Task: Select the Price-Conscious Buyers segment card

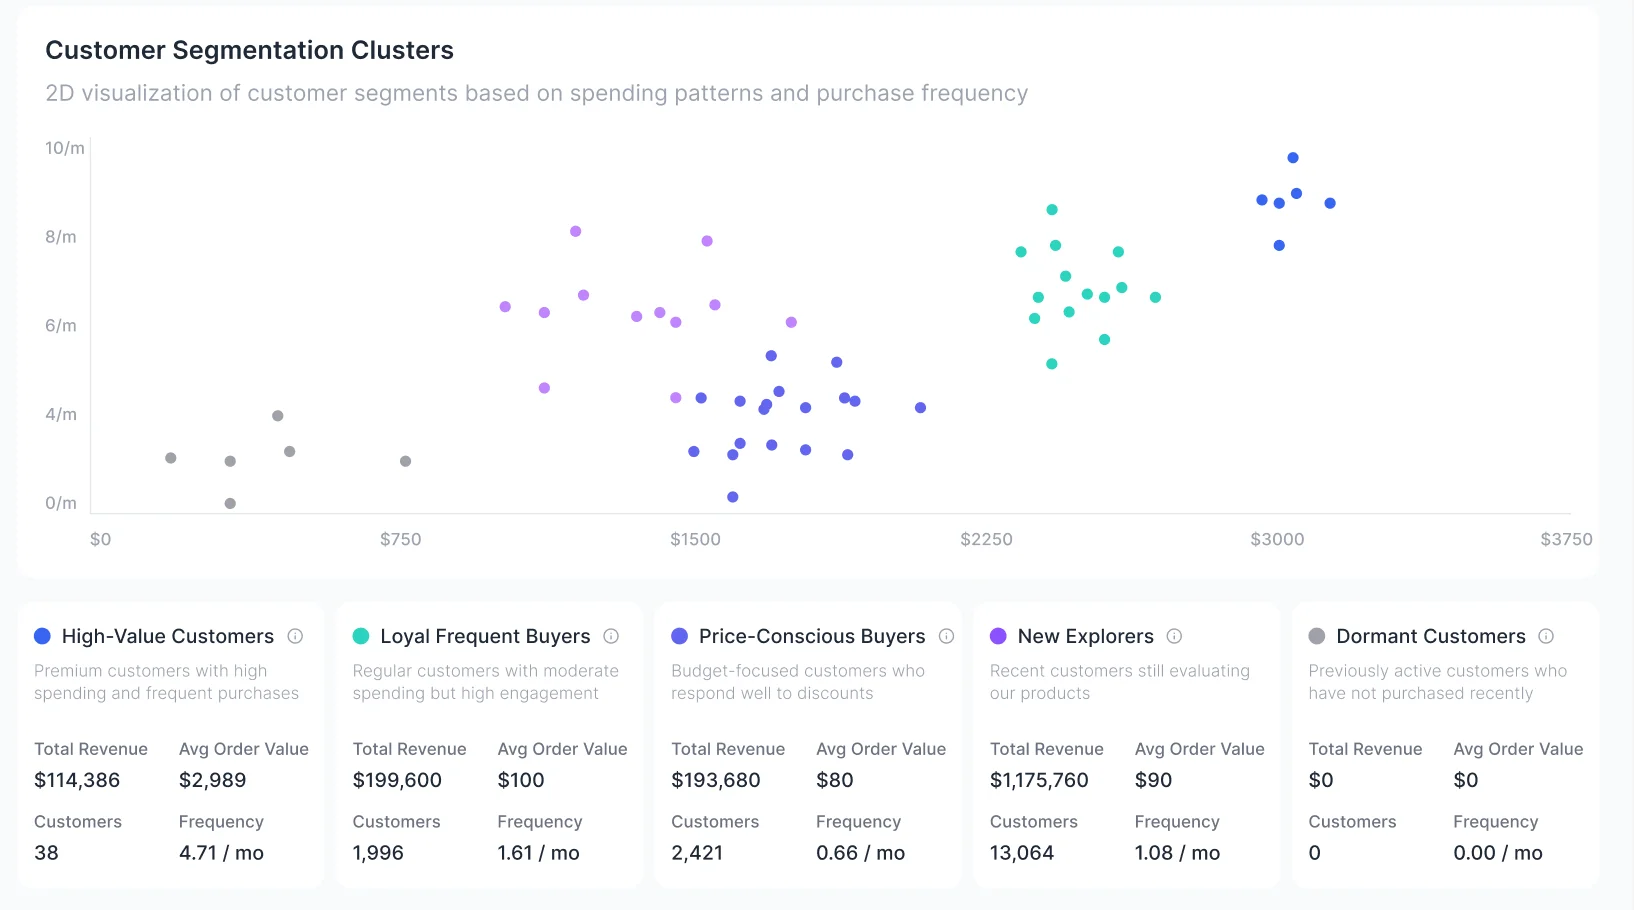Action: pos(807,745)
